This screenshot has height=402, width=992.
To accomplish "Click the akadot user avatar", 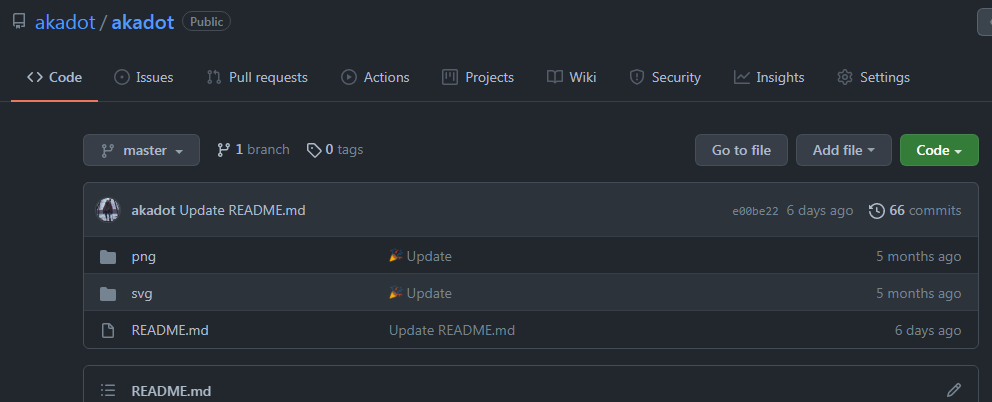I will 108,210.
